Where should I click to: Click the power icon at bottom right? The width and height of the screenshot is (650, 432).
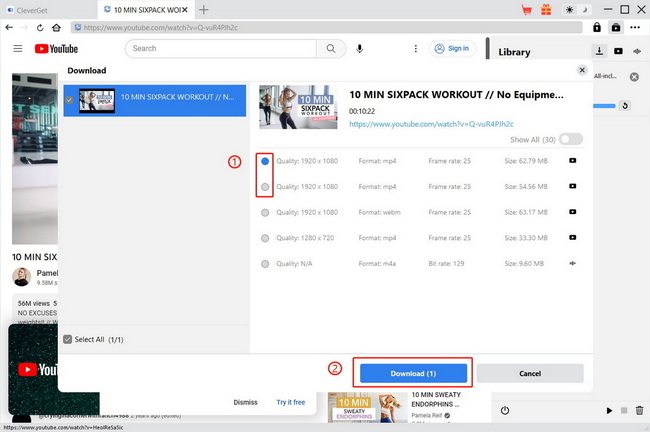coord(505,410)
